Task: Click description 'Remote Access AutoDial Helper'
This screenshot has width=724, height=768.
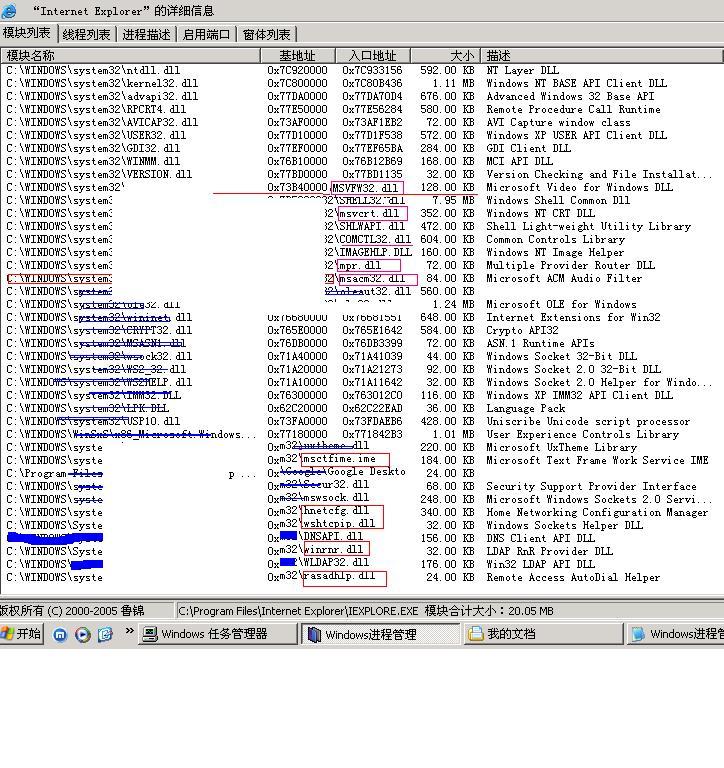Action: pos(573,577)
